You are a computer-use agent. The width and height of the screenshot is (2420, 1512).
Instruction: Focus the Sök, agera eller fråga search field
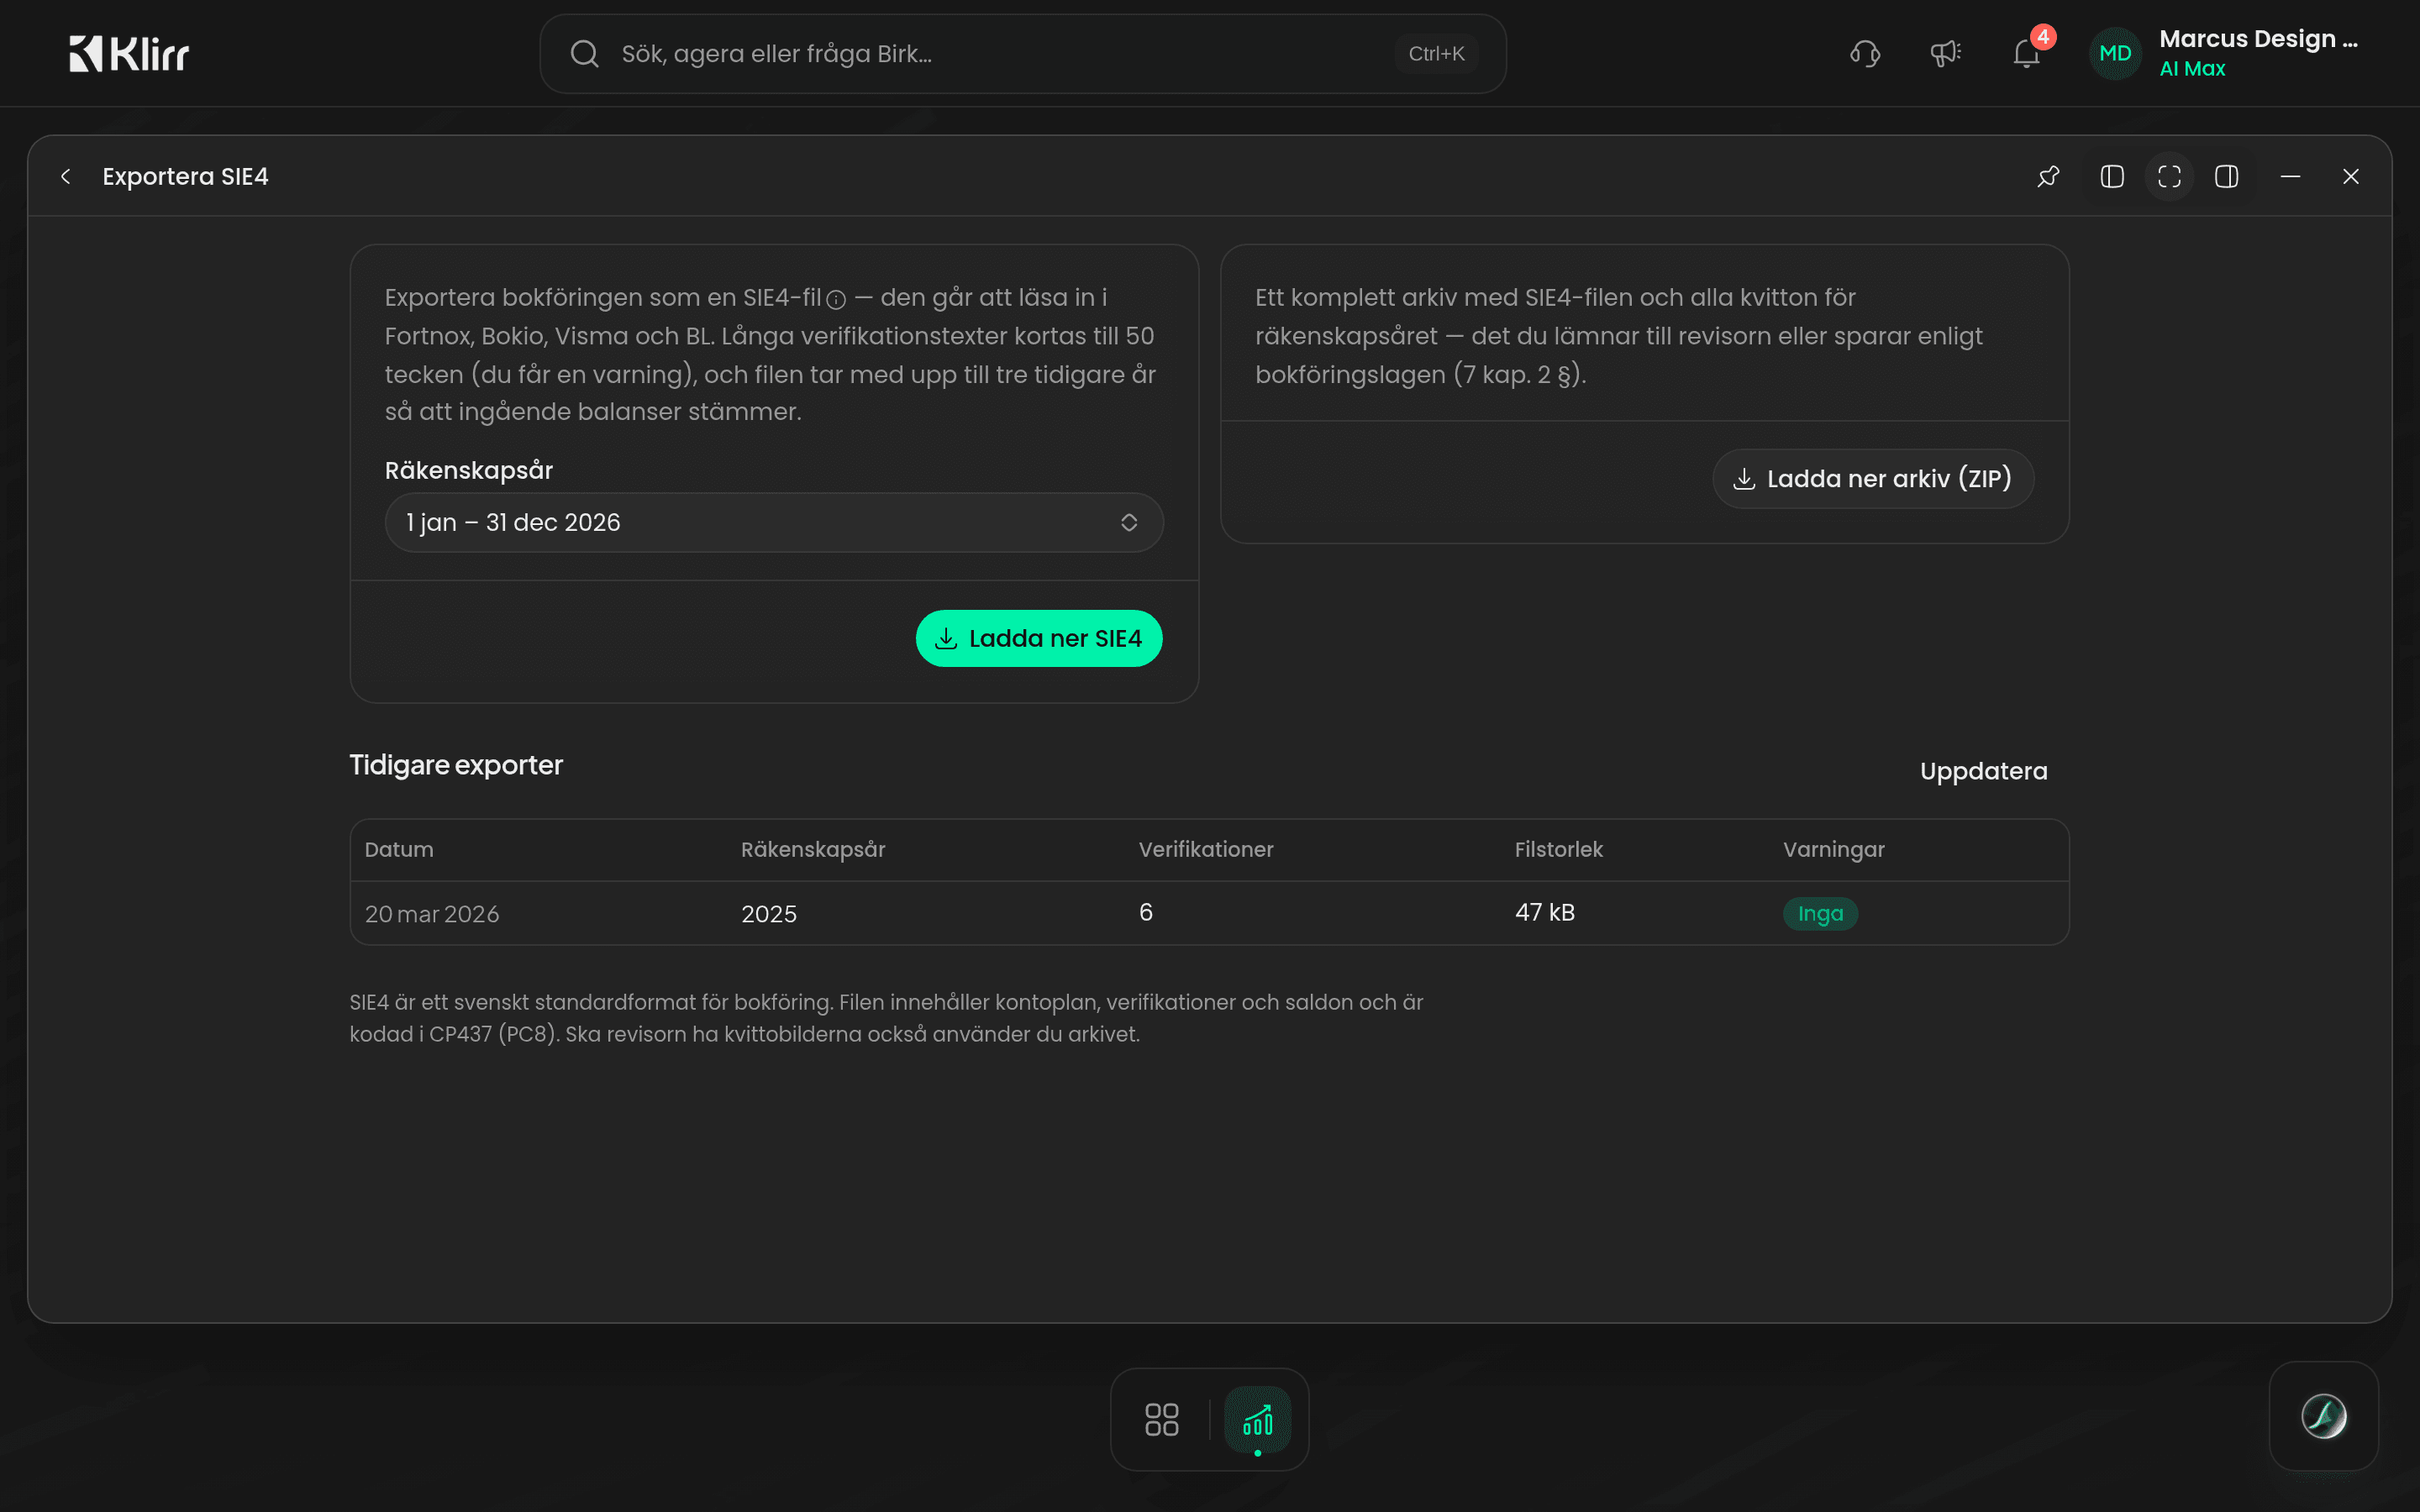(1022, 54)
